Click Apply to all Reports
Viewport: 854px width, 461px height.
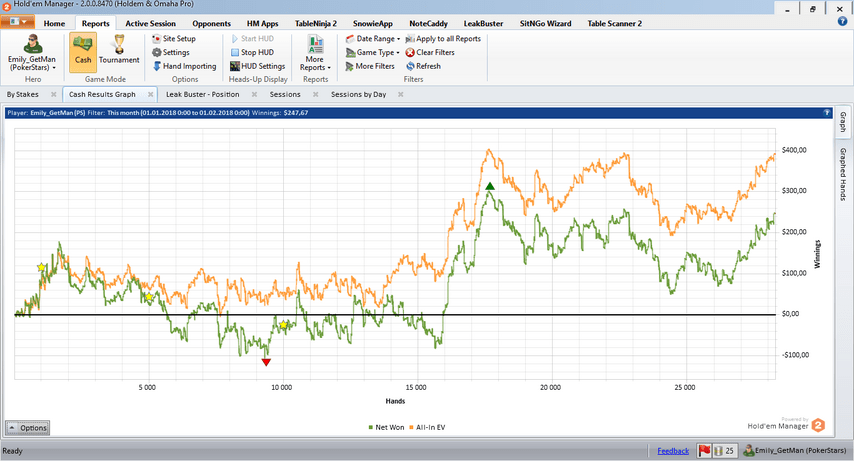pyautogui.click(x=443, y=39)
